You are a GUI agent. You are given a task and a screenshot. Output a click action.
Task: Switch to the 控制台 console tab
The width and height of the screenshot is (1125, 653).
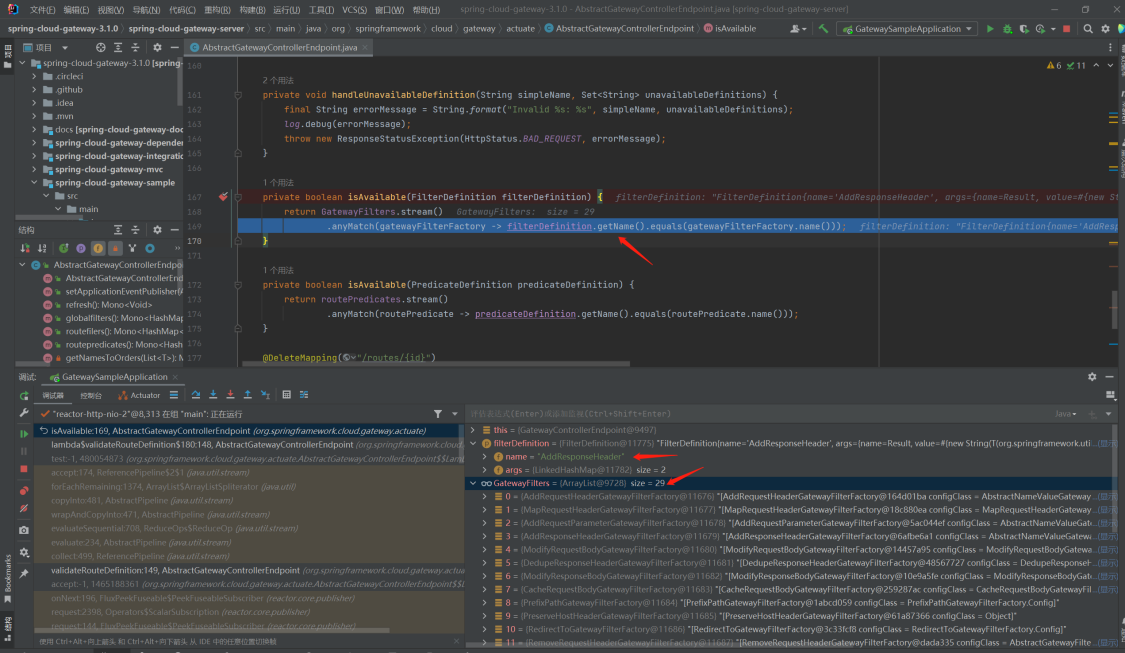pos(91,395)
